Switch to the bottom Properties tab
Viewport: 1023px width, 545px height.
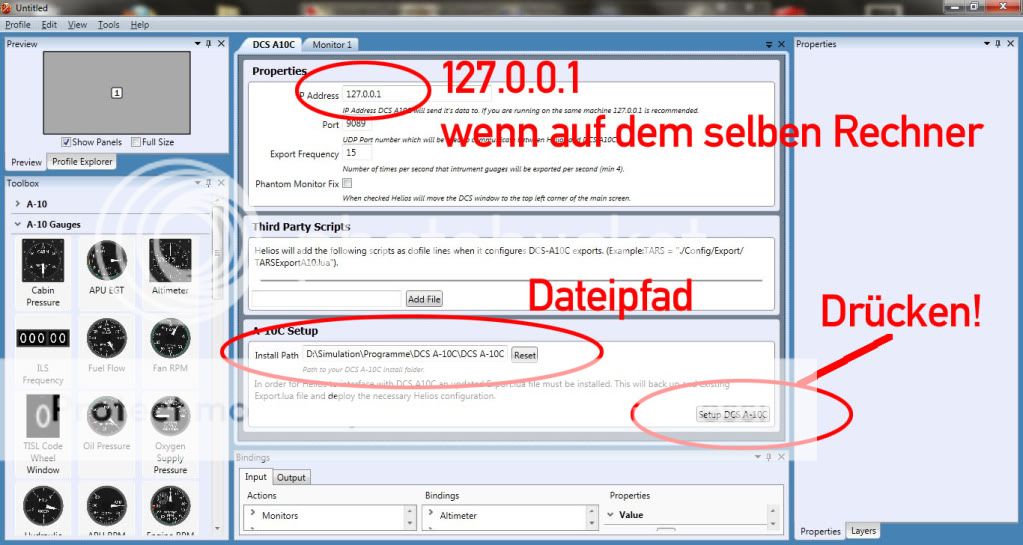click(820, 531)
